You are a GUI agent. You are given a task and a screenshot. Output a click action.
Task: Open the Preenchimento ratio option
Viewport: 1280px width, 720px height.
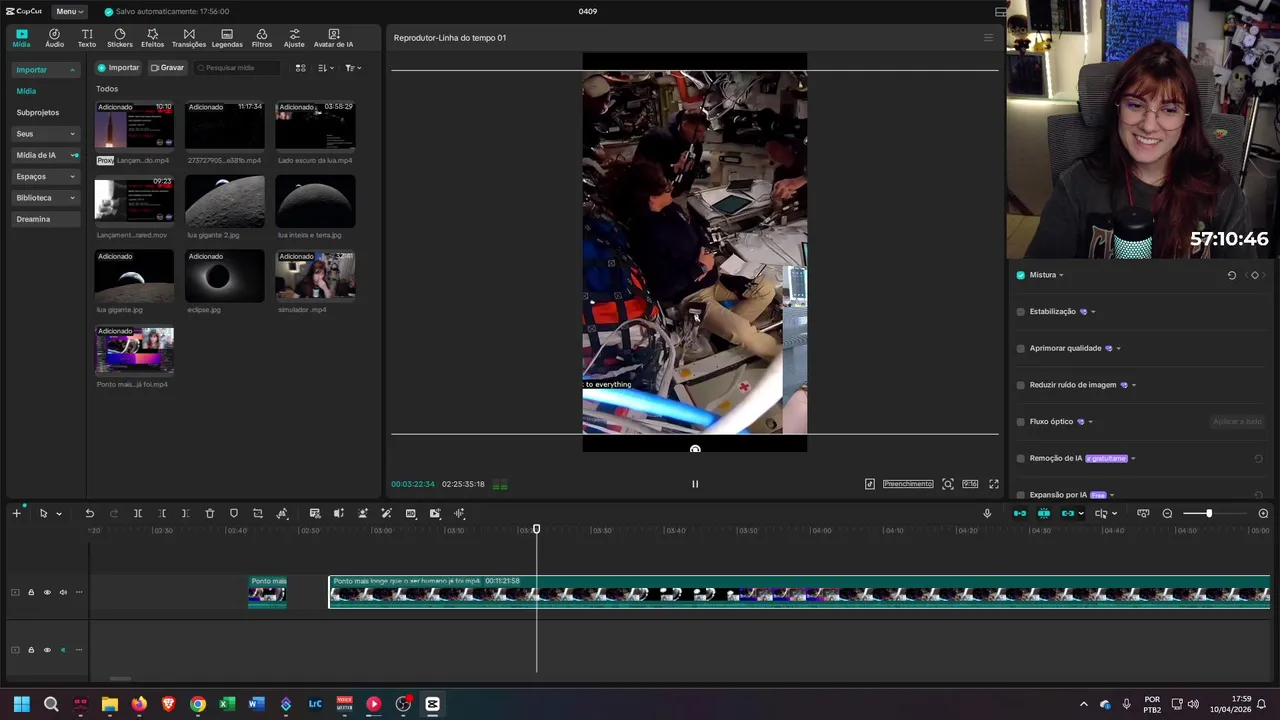(x=908, y=484)
